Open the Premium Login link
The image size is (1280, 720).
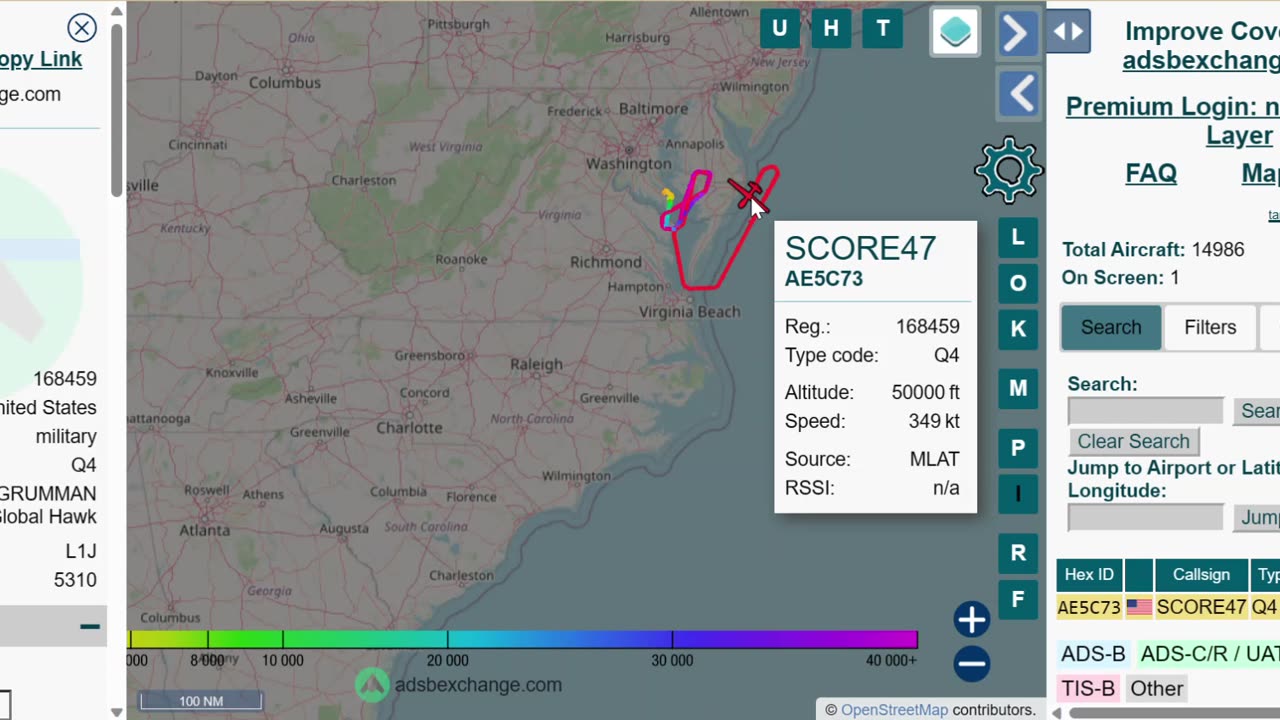pos(1172,120)
